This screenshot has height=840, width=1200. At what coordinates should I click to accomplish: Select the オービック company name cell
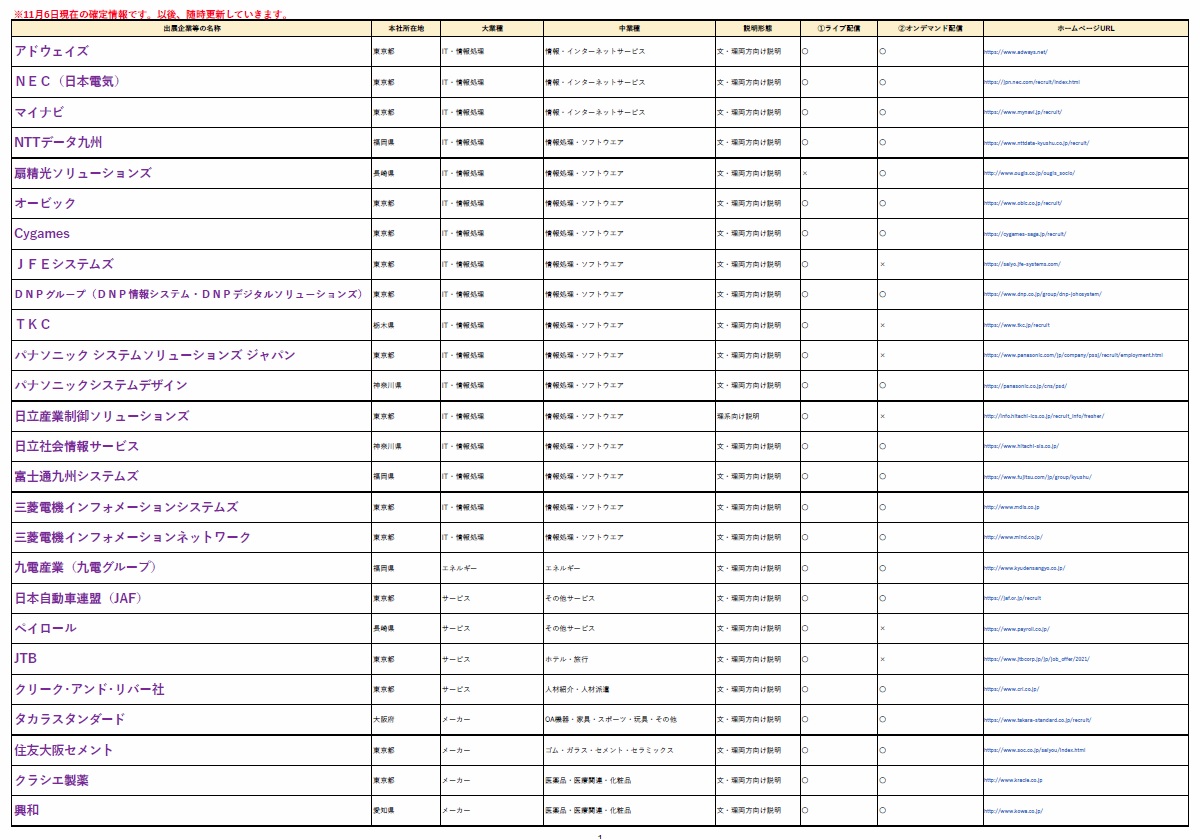[x=192, y=203]
